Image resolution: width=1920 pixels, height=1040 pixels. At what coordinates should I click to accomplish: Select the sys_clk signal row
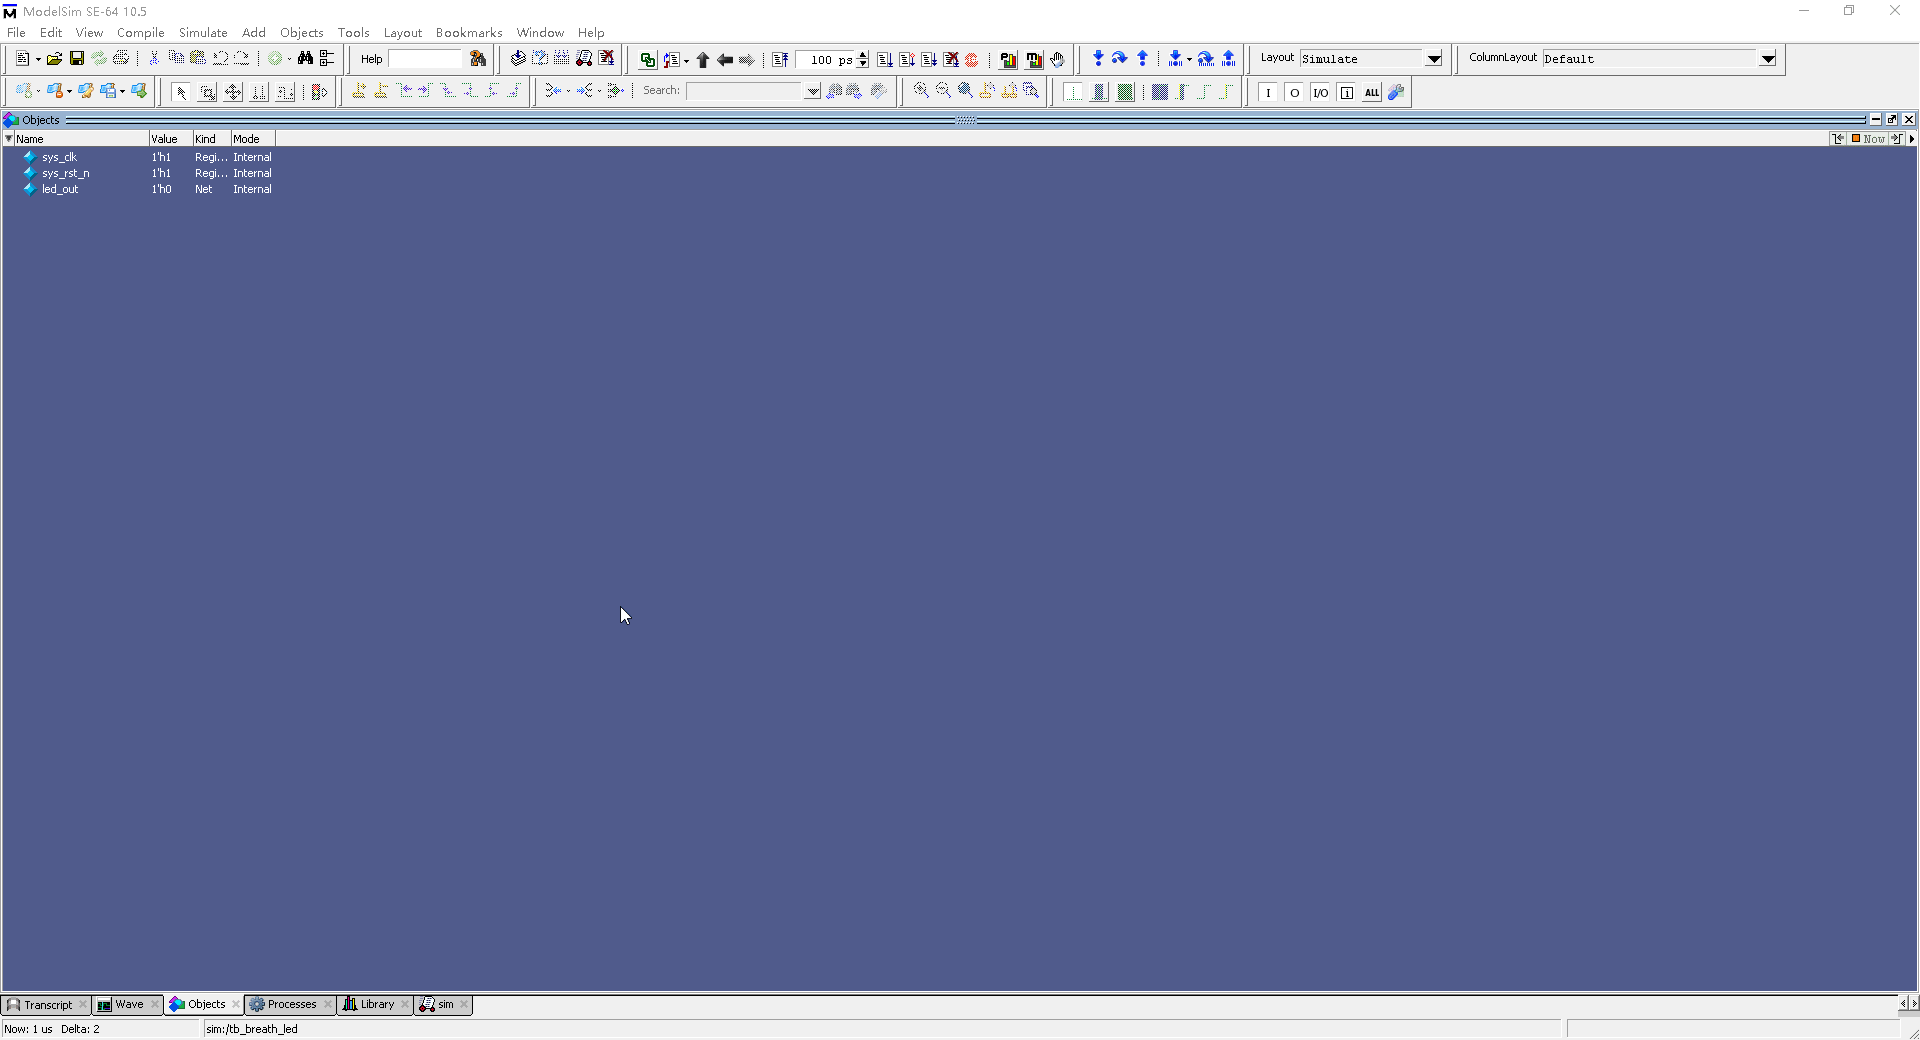pyautogui.click(x=148, y=157)
